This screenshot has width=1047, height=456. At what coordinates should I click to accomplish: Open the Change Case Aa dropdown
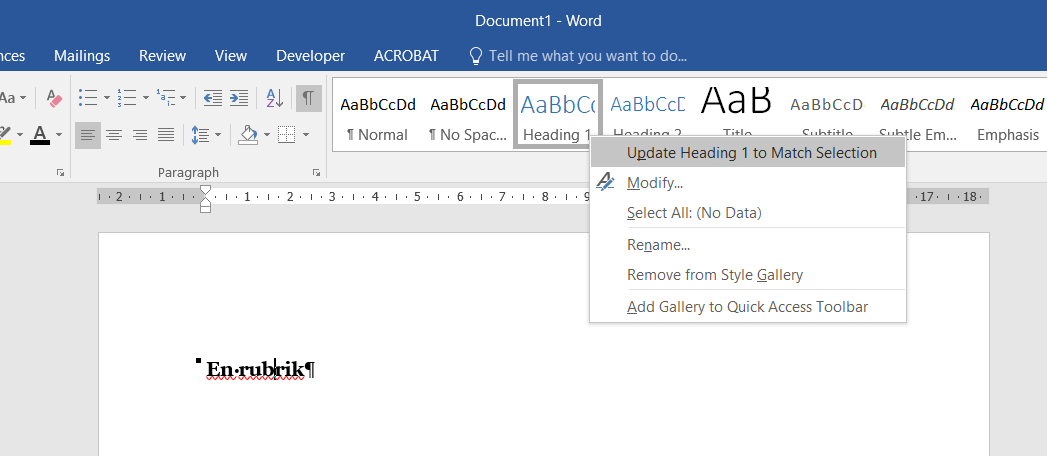pyautogui.click(x=13, y=98)
